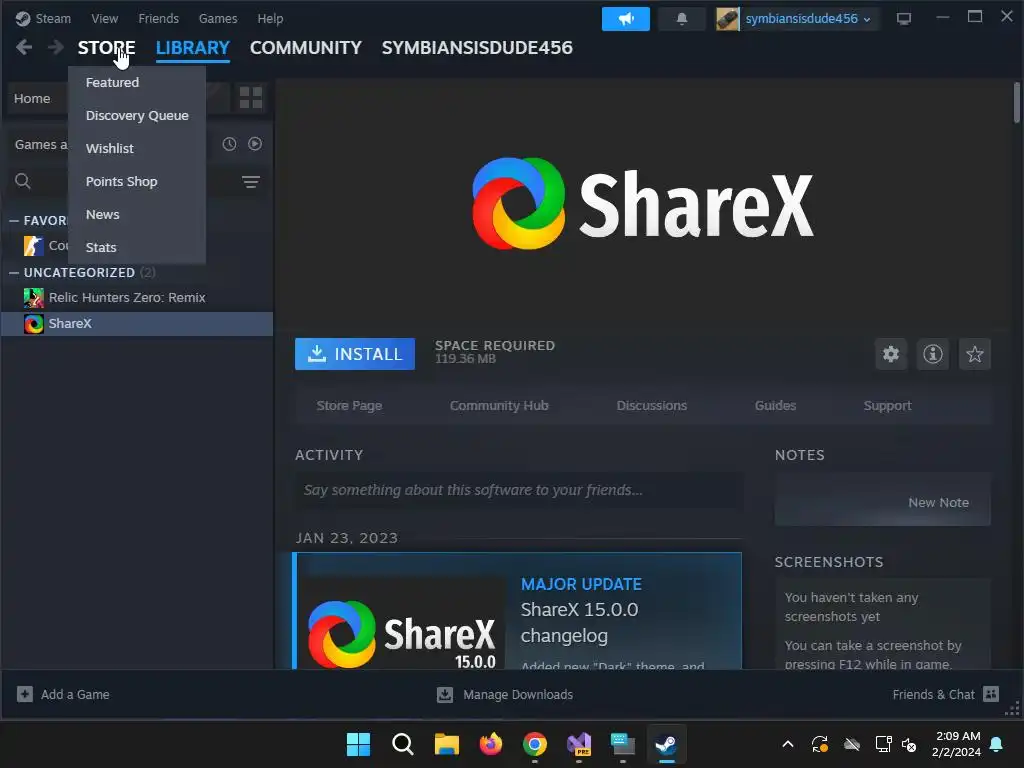Install ShareX with the INSTALL button

(x=355, y=354)
